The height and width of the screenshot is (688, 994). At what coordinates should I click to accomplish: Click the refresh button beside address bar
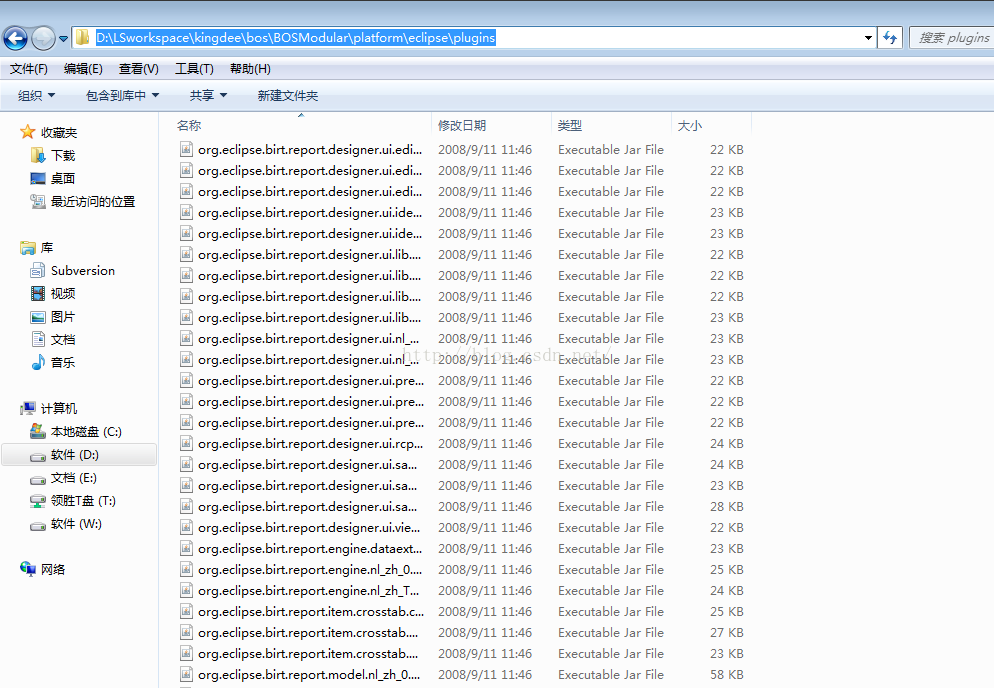[x=890, y=38]
